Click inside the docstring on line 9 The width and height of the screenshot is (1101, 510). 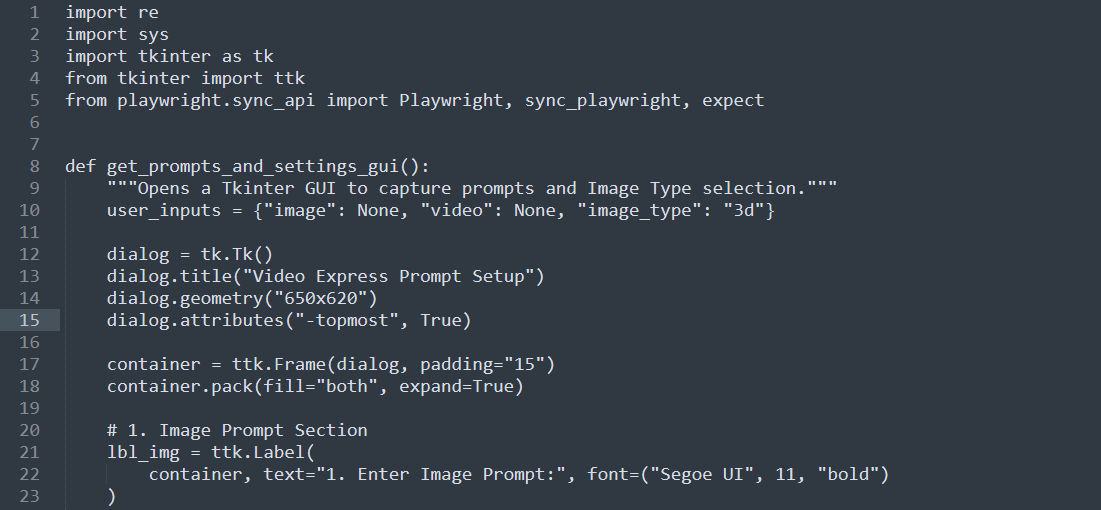pos(472,188)
